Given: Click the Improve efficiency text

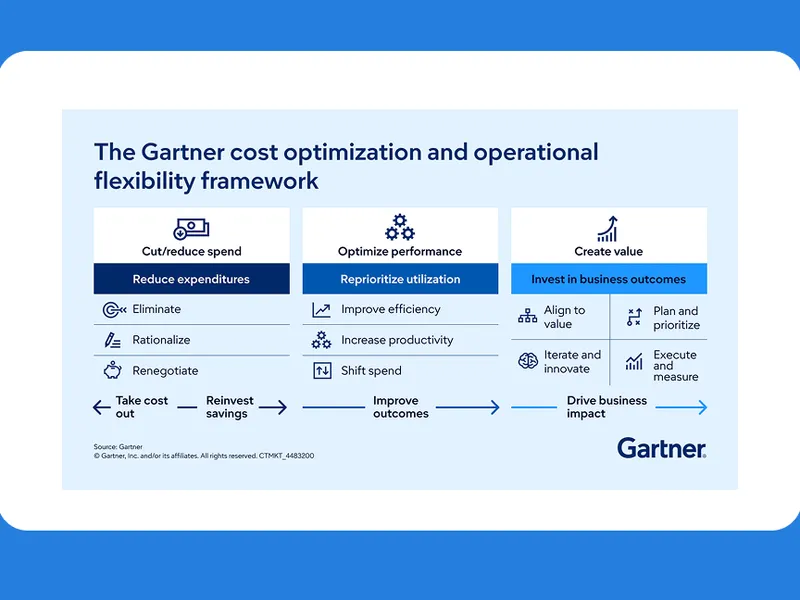Looking at the screenshot, I should (391, 309).
